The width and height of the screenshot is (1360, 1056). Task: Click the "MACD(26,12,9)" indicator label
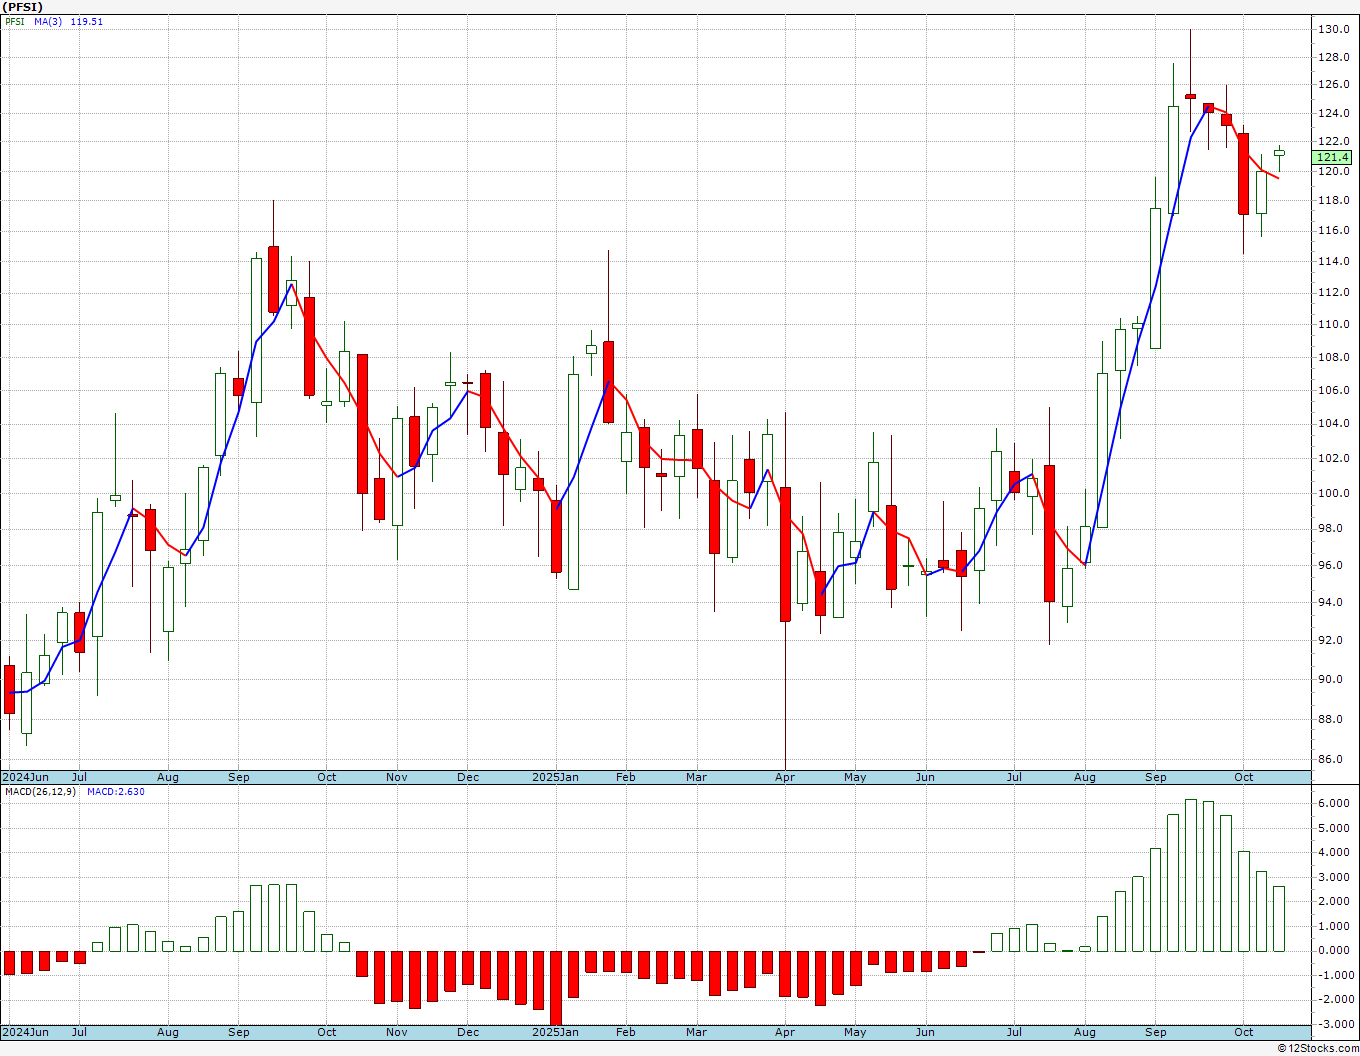pyautogui.click(x=40, y=791)
